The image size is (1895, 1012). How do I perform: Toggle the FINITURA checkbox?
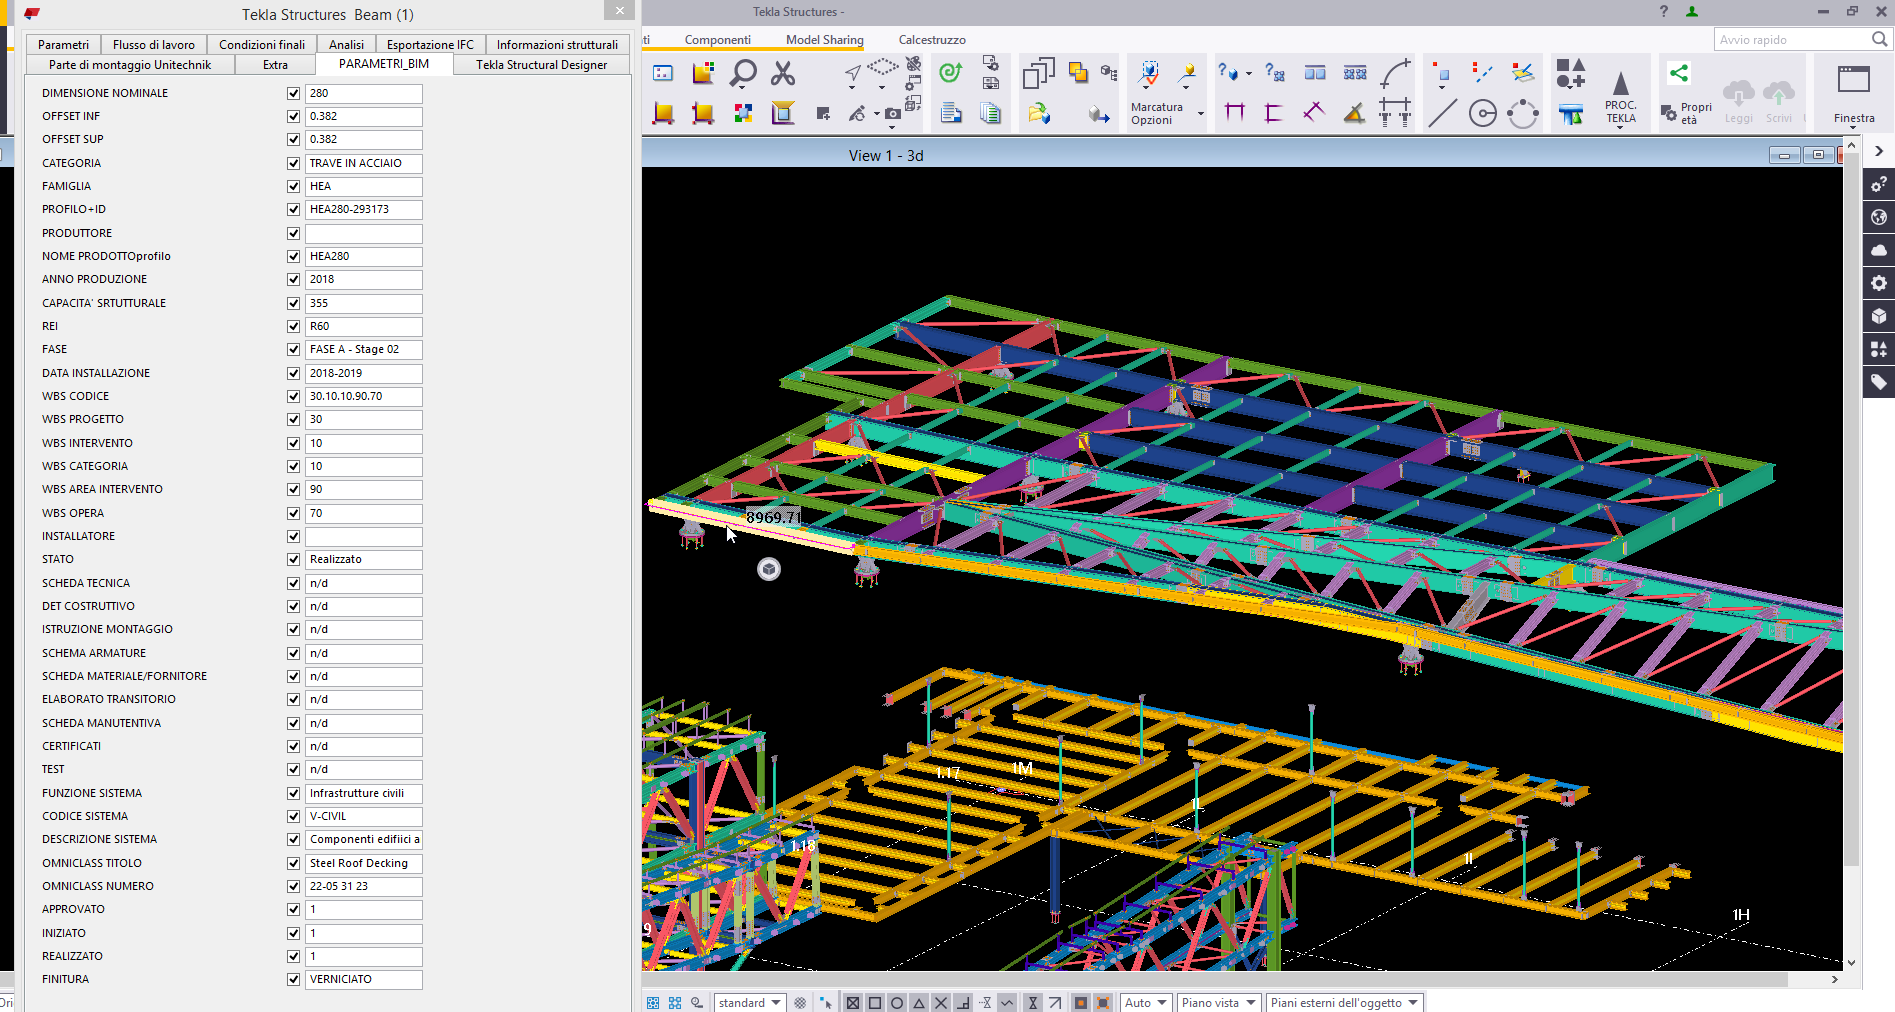click(x=294, y=979)
